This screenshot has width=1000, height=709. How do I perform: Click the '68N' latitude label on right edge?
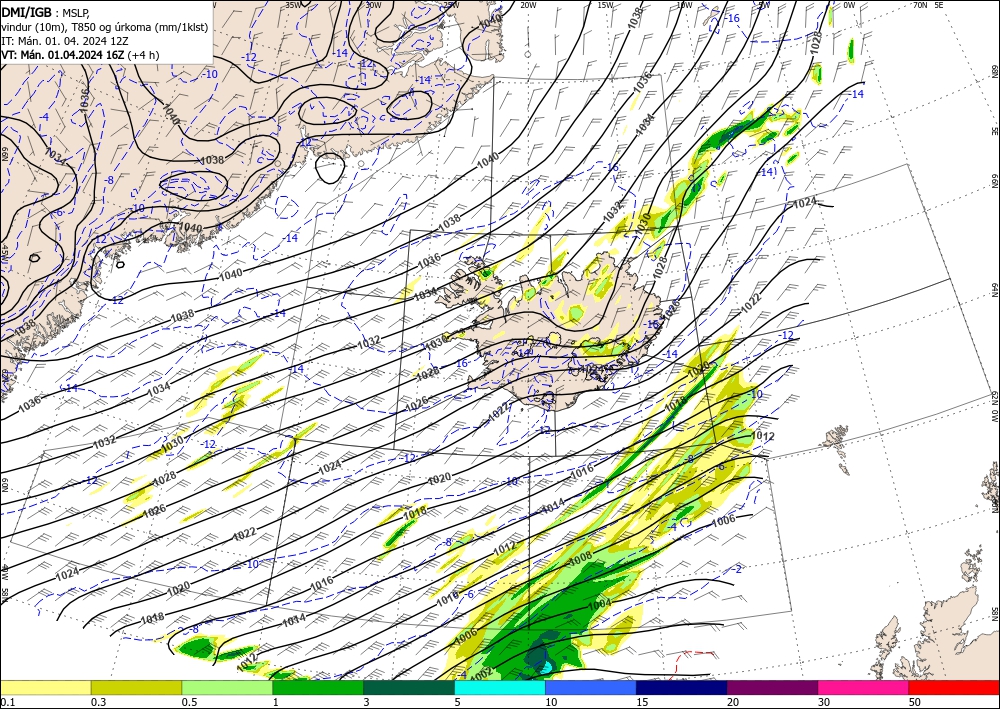[994, 69]
